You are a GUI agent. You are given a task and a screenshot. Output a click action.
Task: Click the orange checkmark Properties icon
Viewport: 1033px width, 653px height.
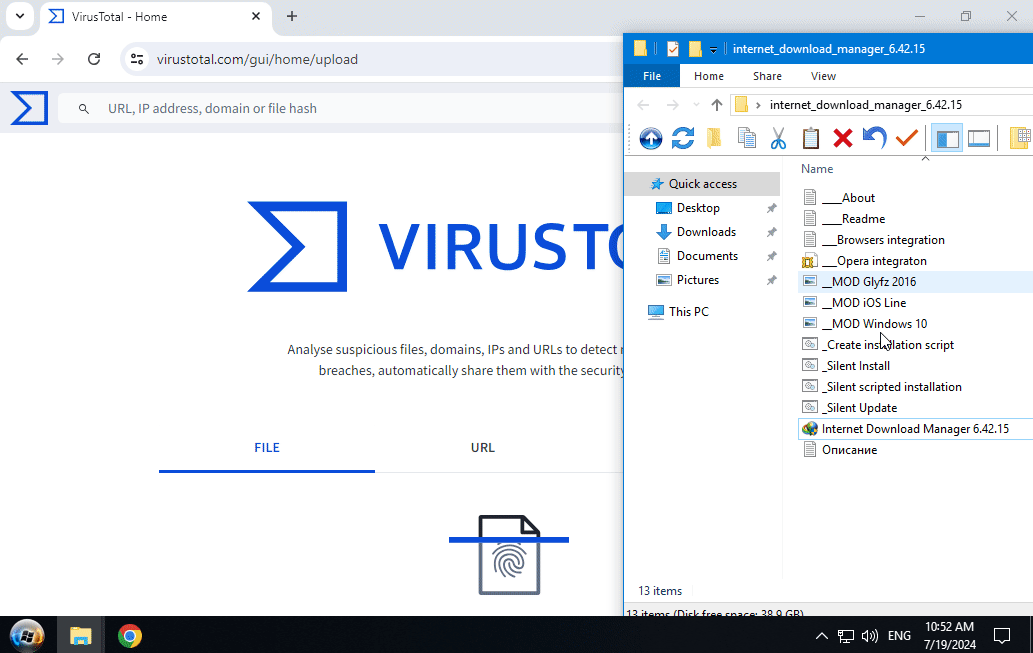point(907,138)
